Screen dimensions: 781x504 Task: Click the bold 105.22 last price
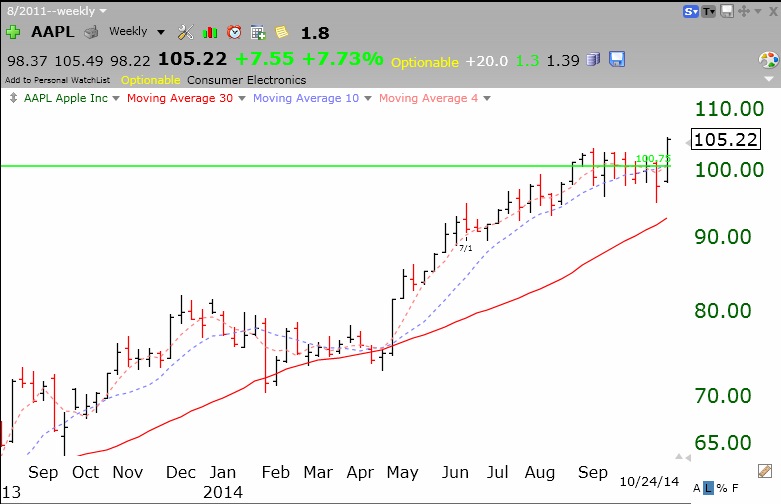tap(192, 59)
